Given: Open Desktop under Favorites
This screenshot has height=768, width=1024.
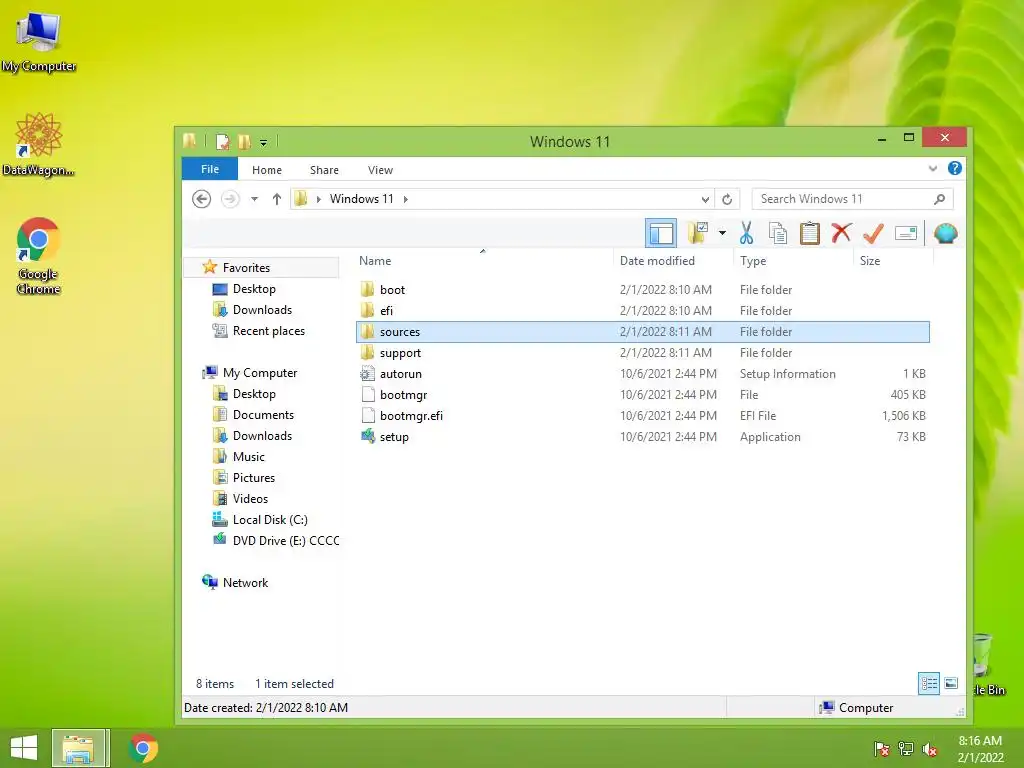Looking at the screenshot, I should pyautogui.click(x=253, y=289).
